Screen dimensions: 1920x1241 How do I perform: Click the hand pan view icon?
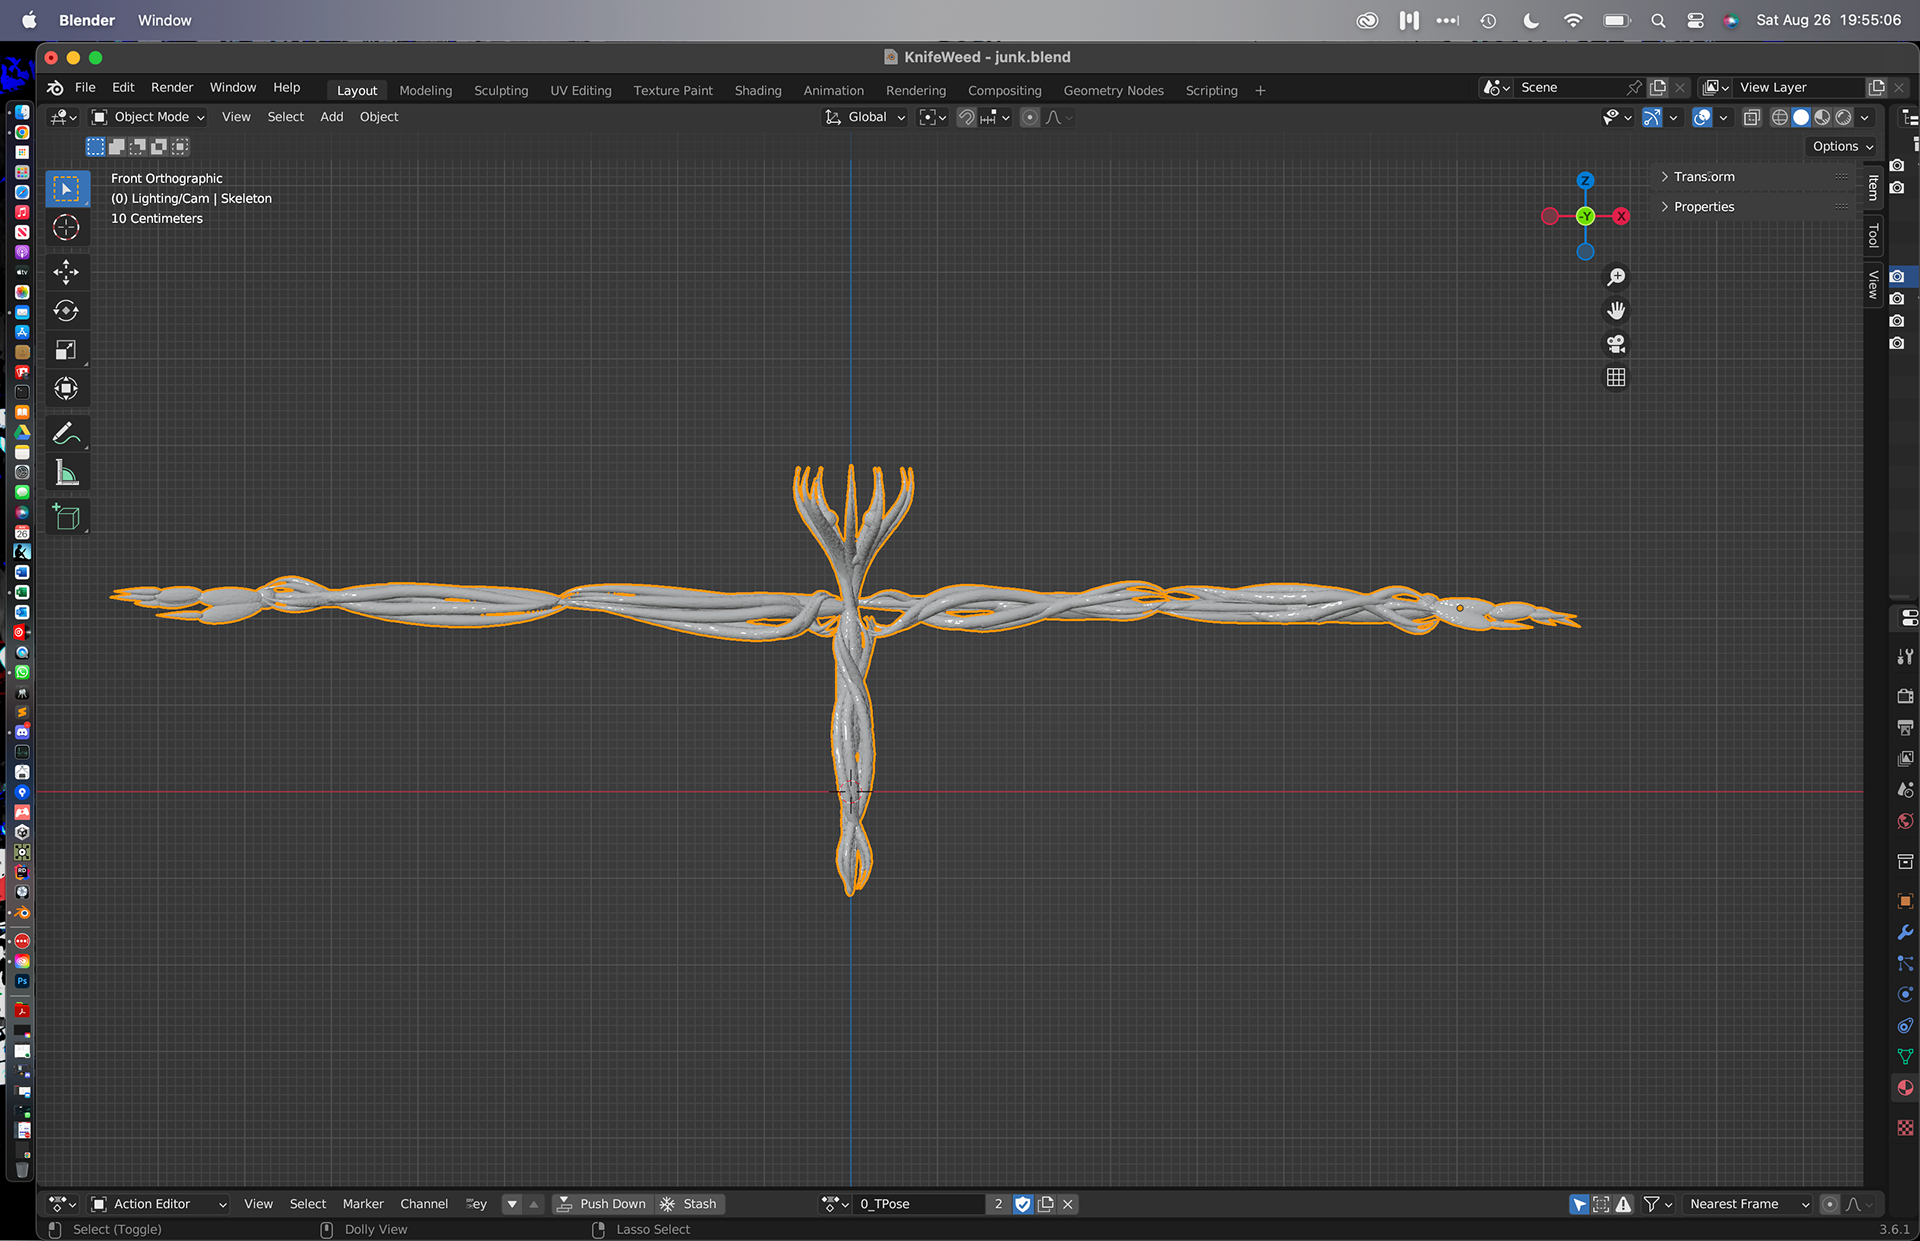pyautogui.click(x=1616, y=311)
